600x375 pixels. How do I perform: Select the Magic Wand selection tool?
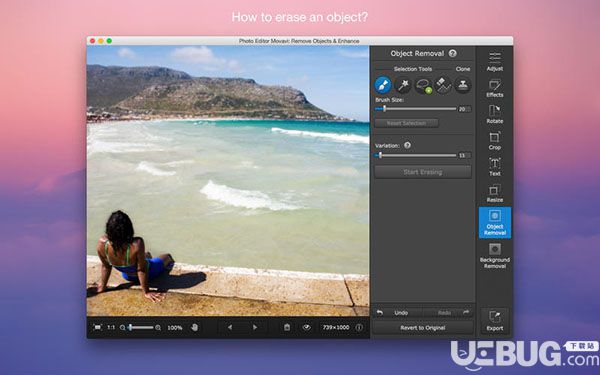pos(403,85)
